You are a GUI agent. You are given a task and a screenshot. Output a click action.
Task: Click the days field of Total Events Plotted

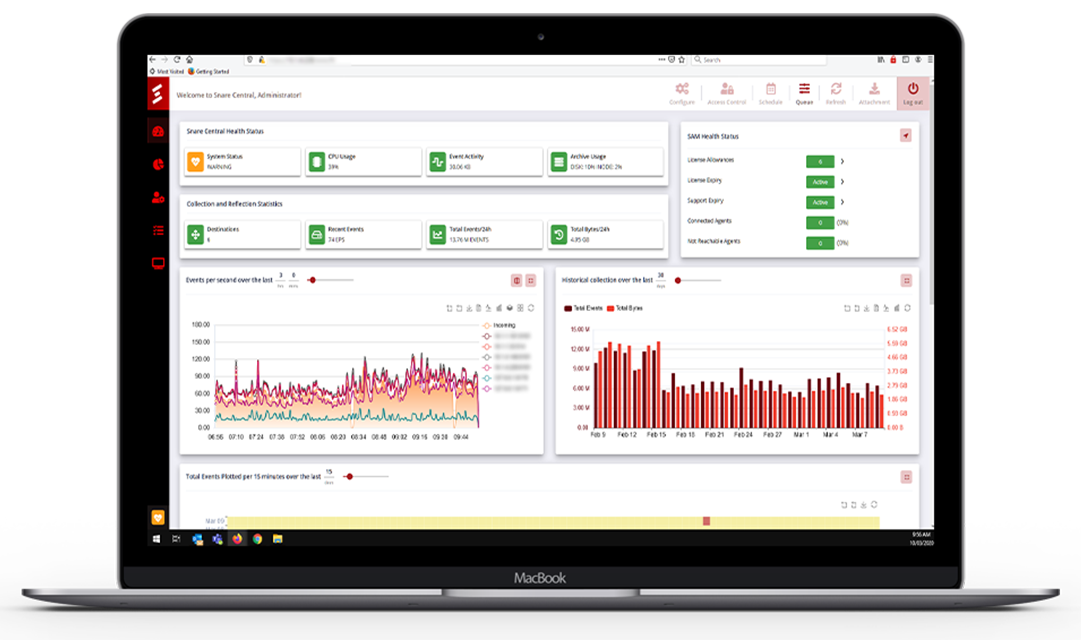pos(329,473)
